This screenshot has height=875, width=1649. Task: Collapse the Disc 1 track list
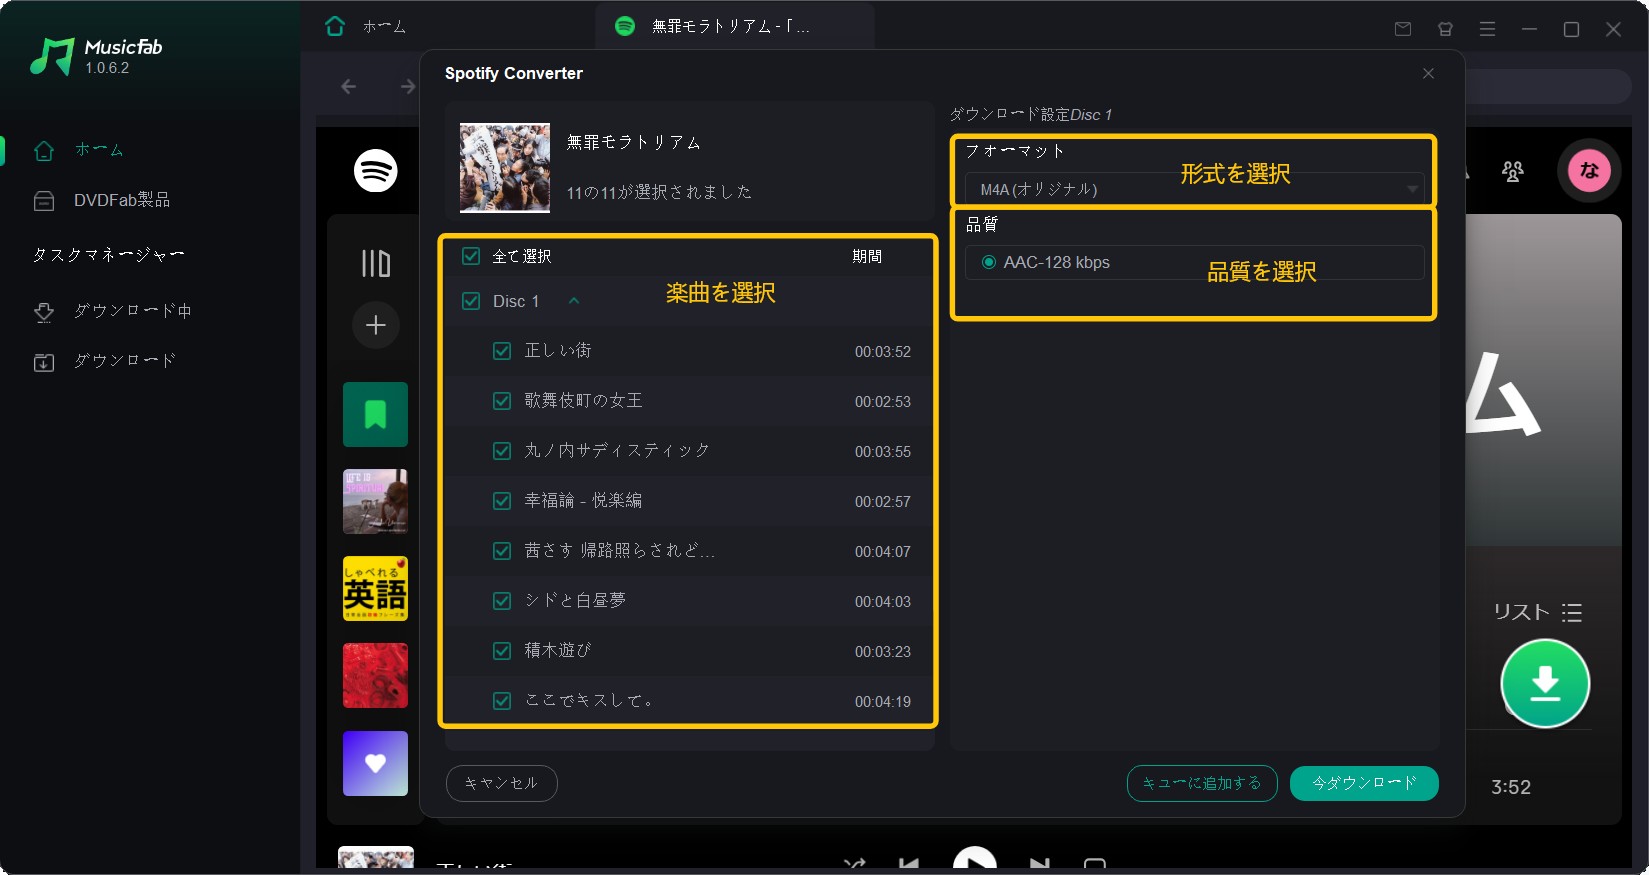574,301
